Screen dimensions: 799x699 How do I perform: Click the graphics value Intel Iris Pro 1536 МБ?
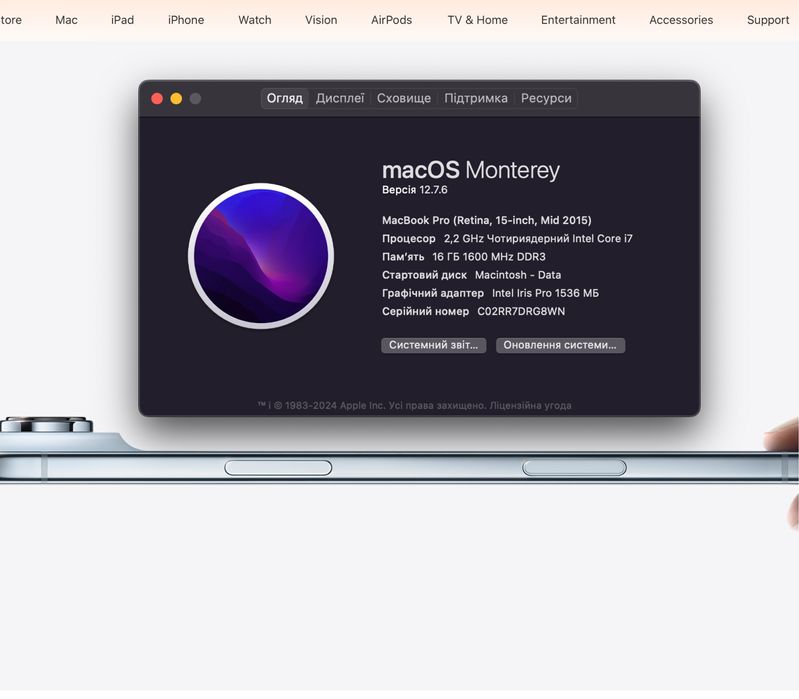pos(545,293)
